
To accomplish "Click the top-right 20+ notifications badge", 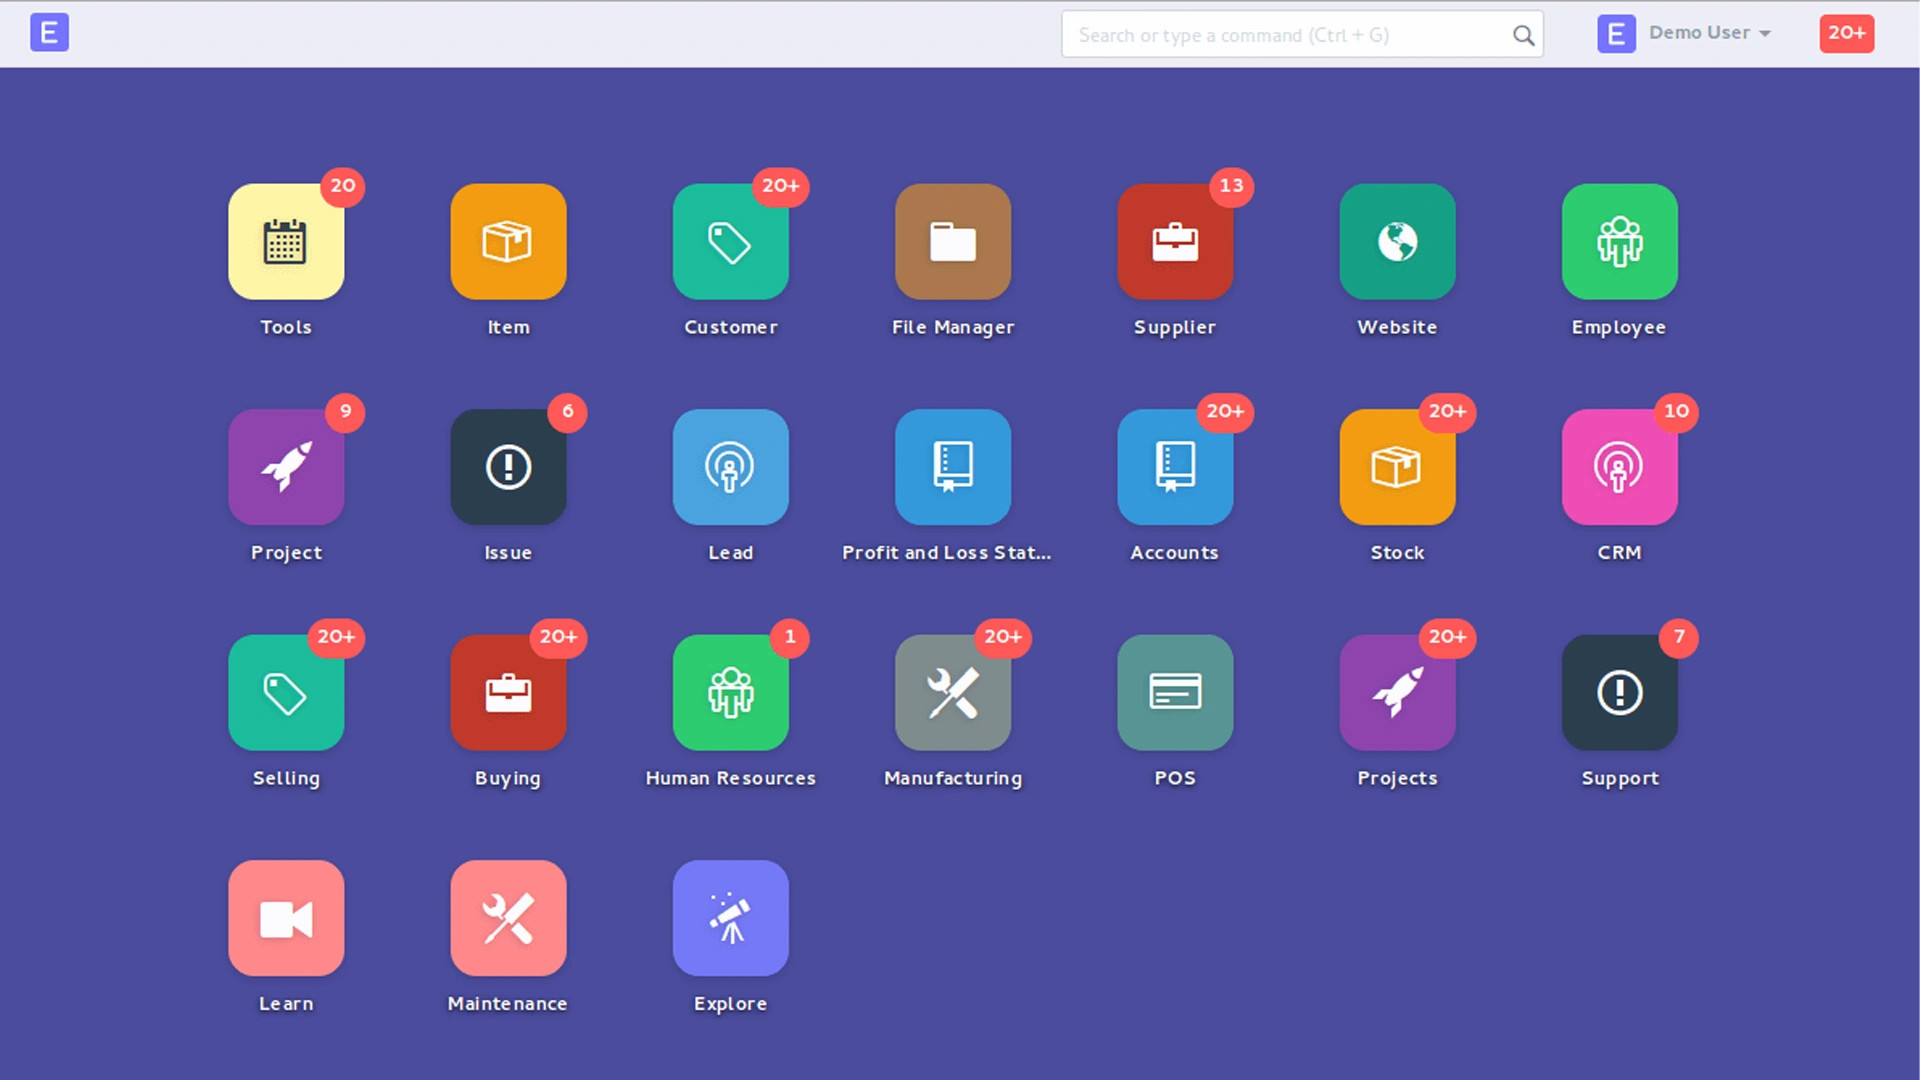I will point(1846,33).
